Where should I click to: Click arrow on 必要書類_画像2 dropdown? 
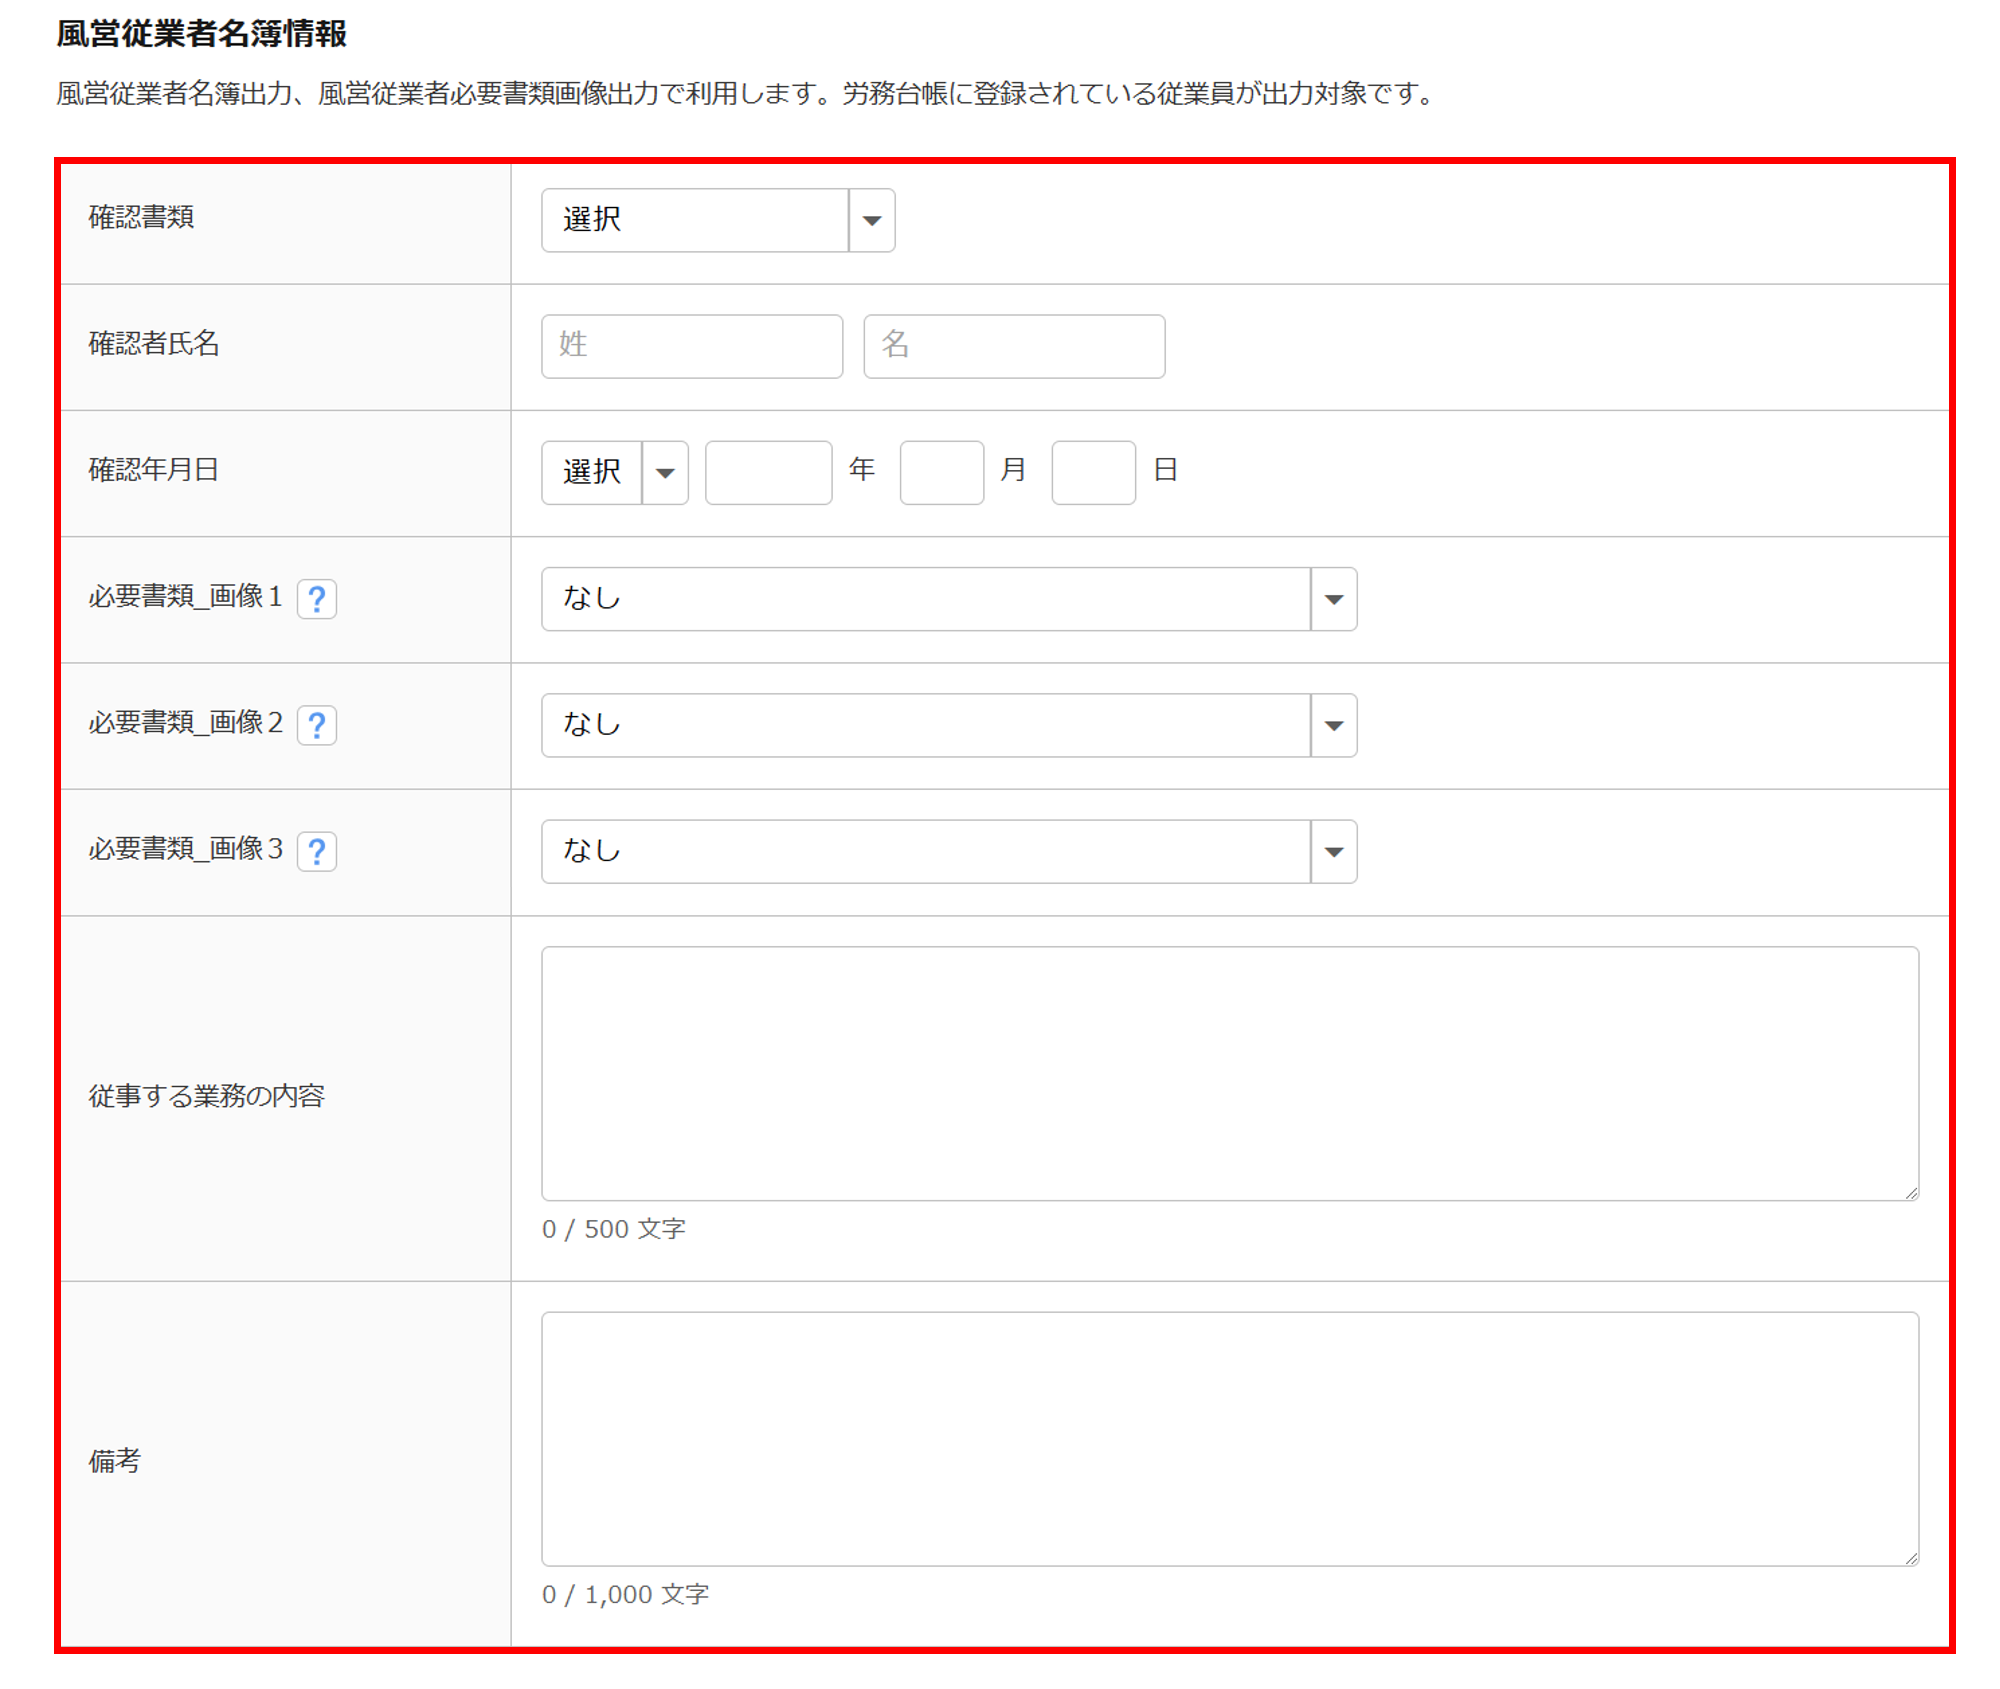1333,725
